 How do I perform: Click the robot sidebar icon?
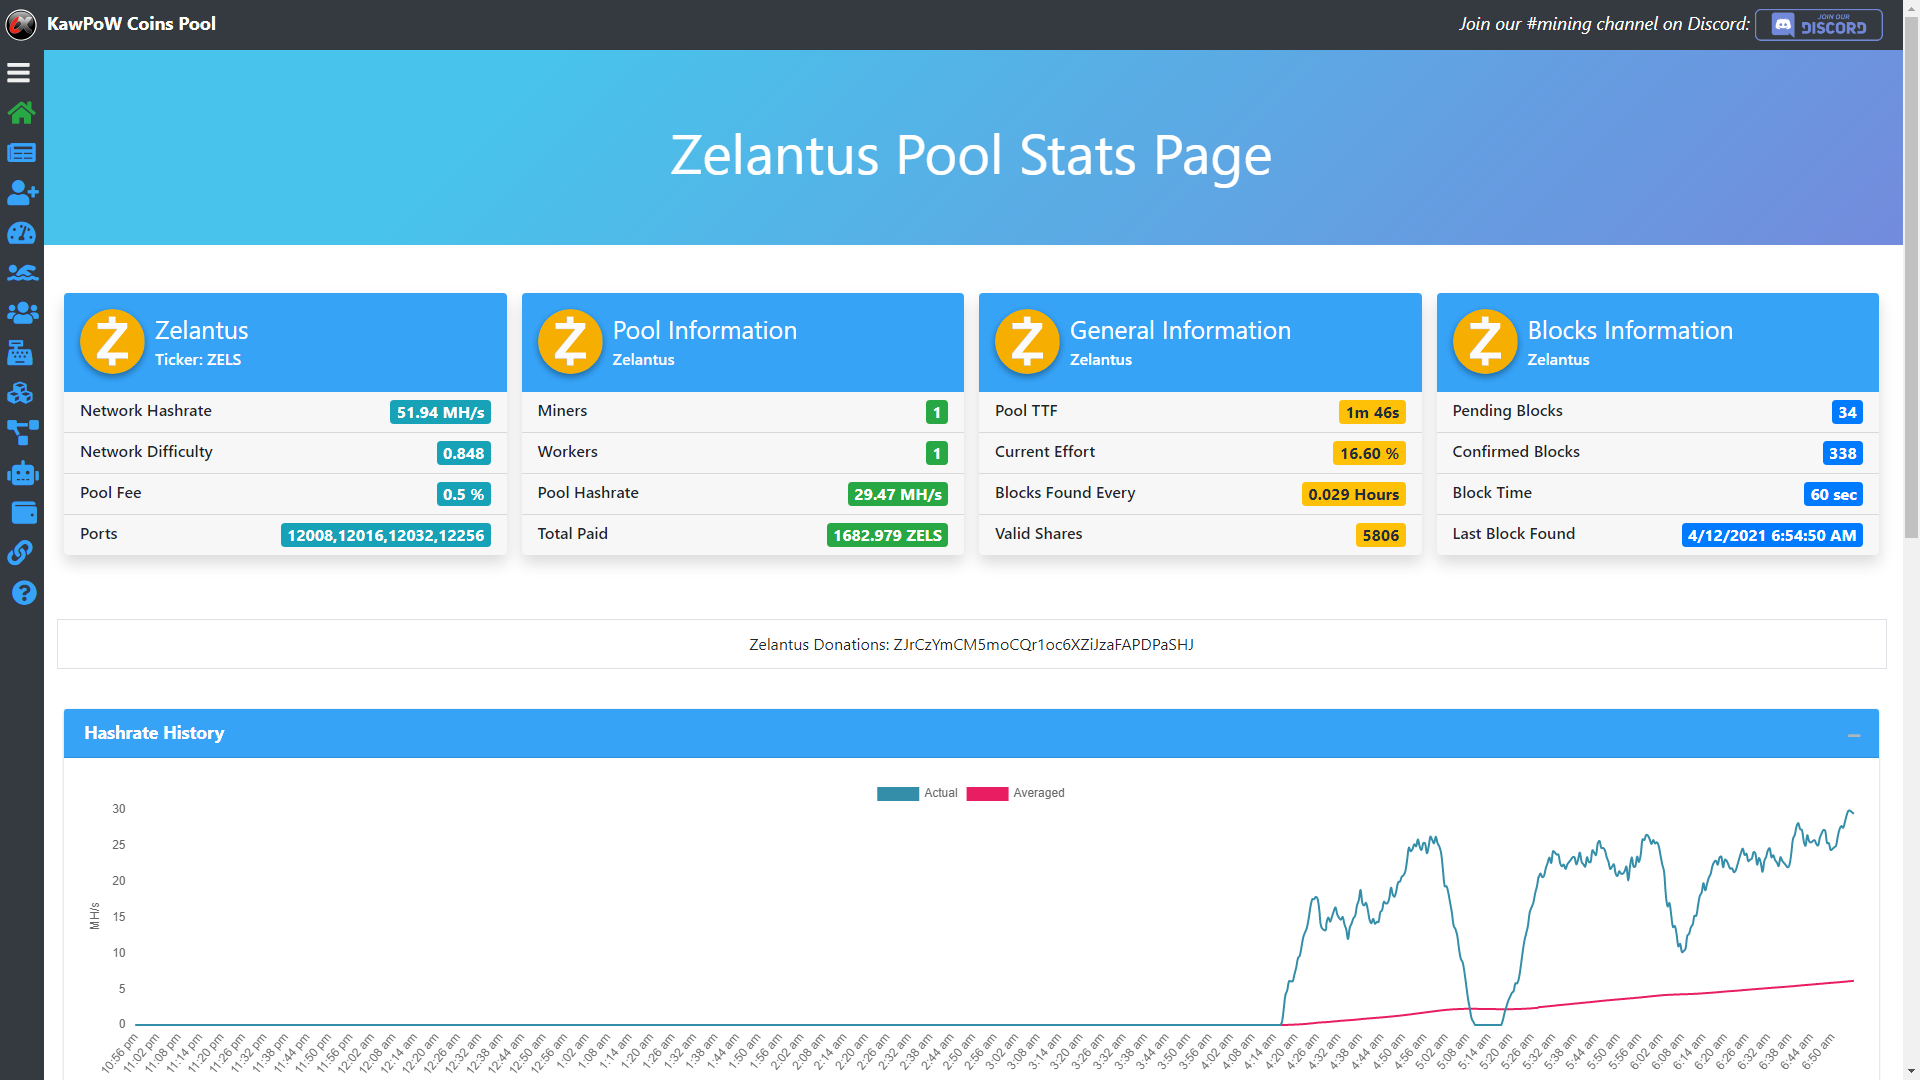pyautogui.click(x=22, y=473)
